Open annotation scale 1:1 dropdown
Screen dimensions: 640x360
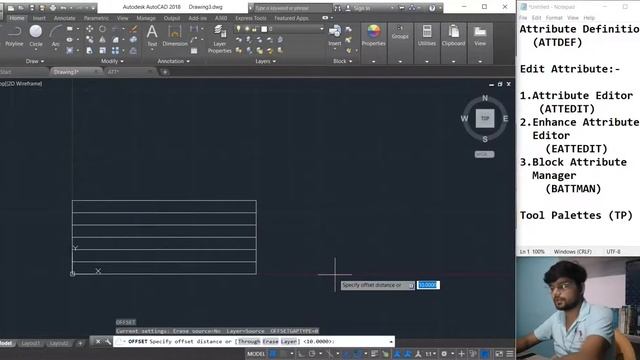click(431, 354)
